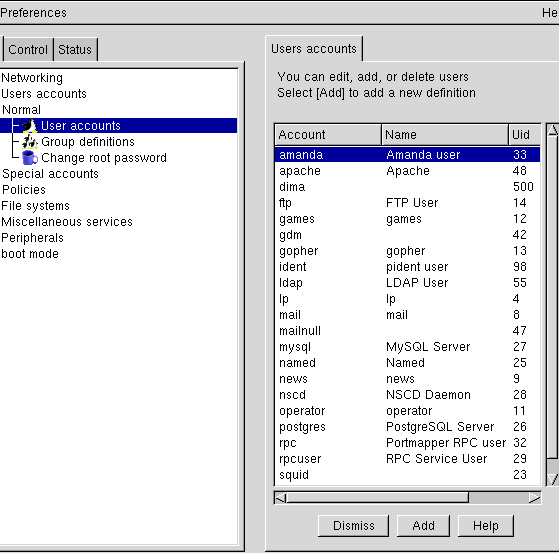Switch to the Control tab
This screenshot has width=559, height=553.
click(x=28, y=50)
